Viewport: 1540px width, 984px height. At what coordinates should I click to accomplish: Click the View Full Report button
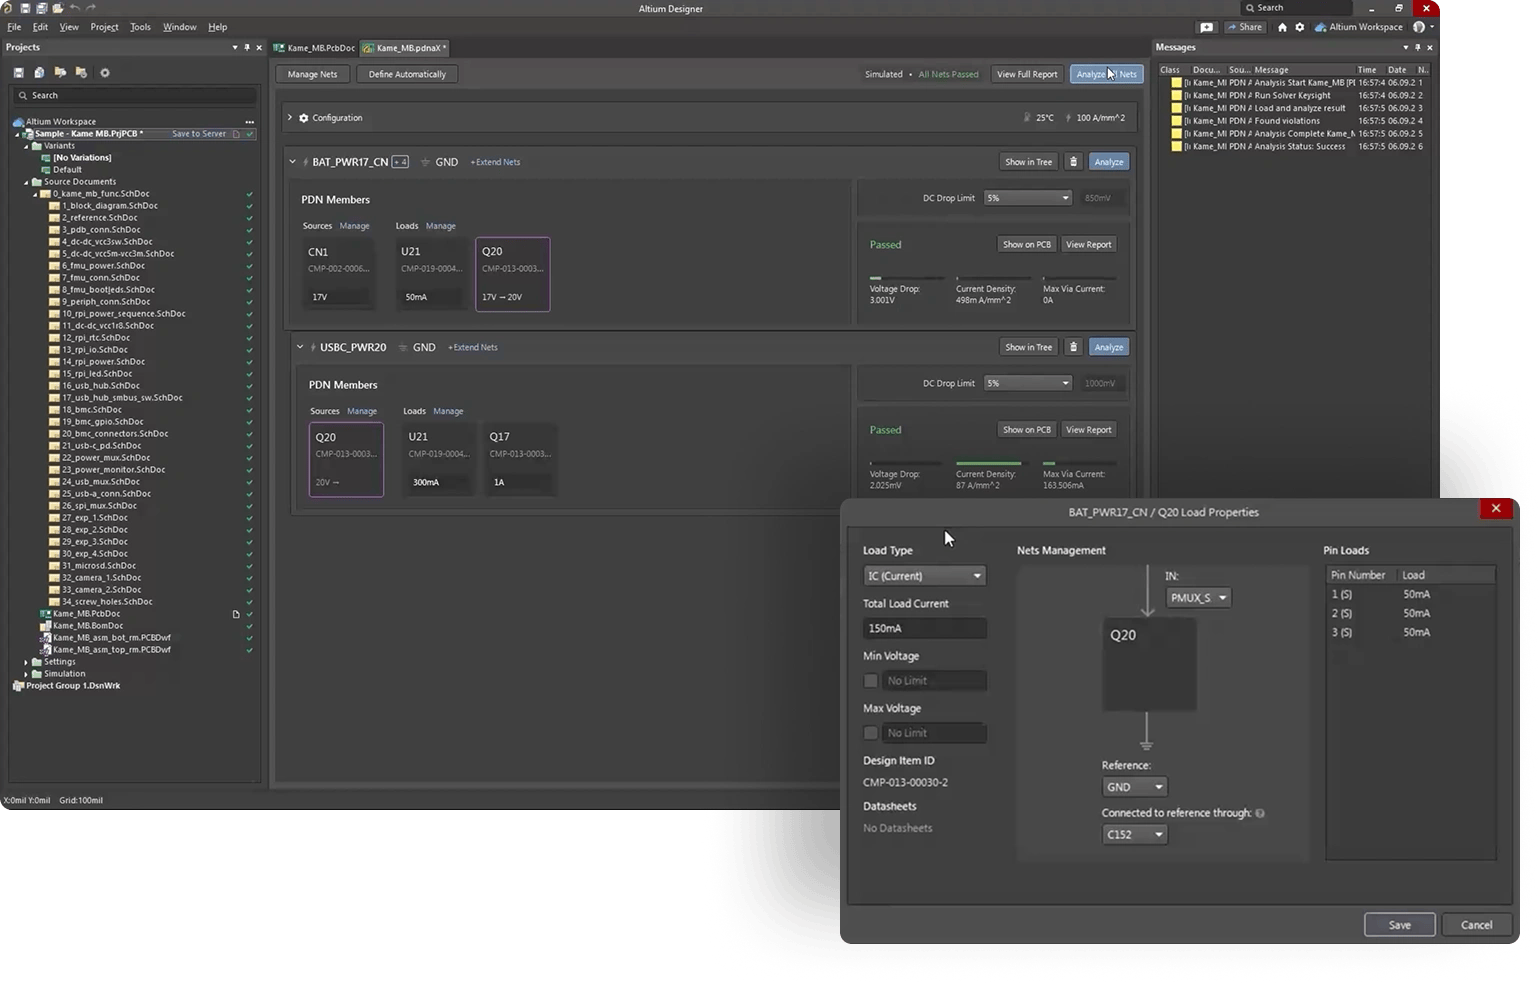[x=1026, y=74]
